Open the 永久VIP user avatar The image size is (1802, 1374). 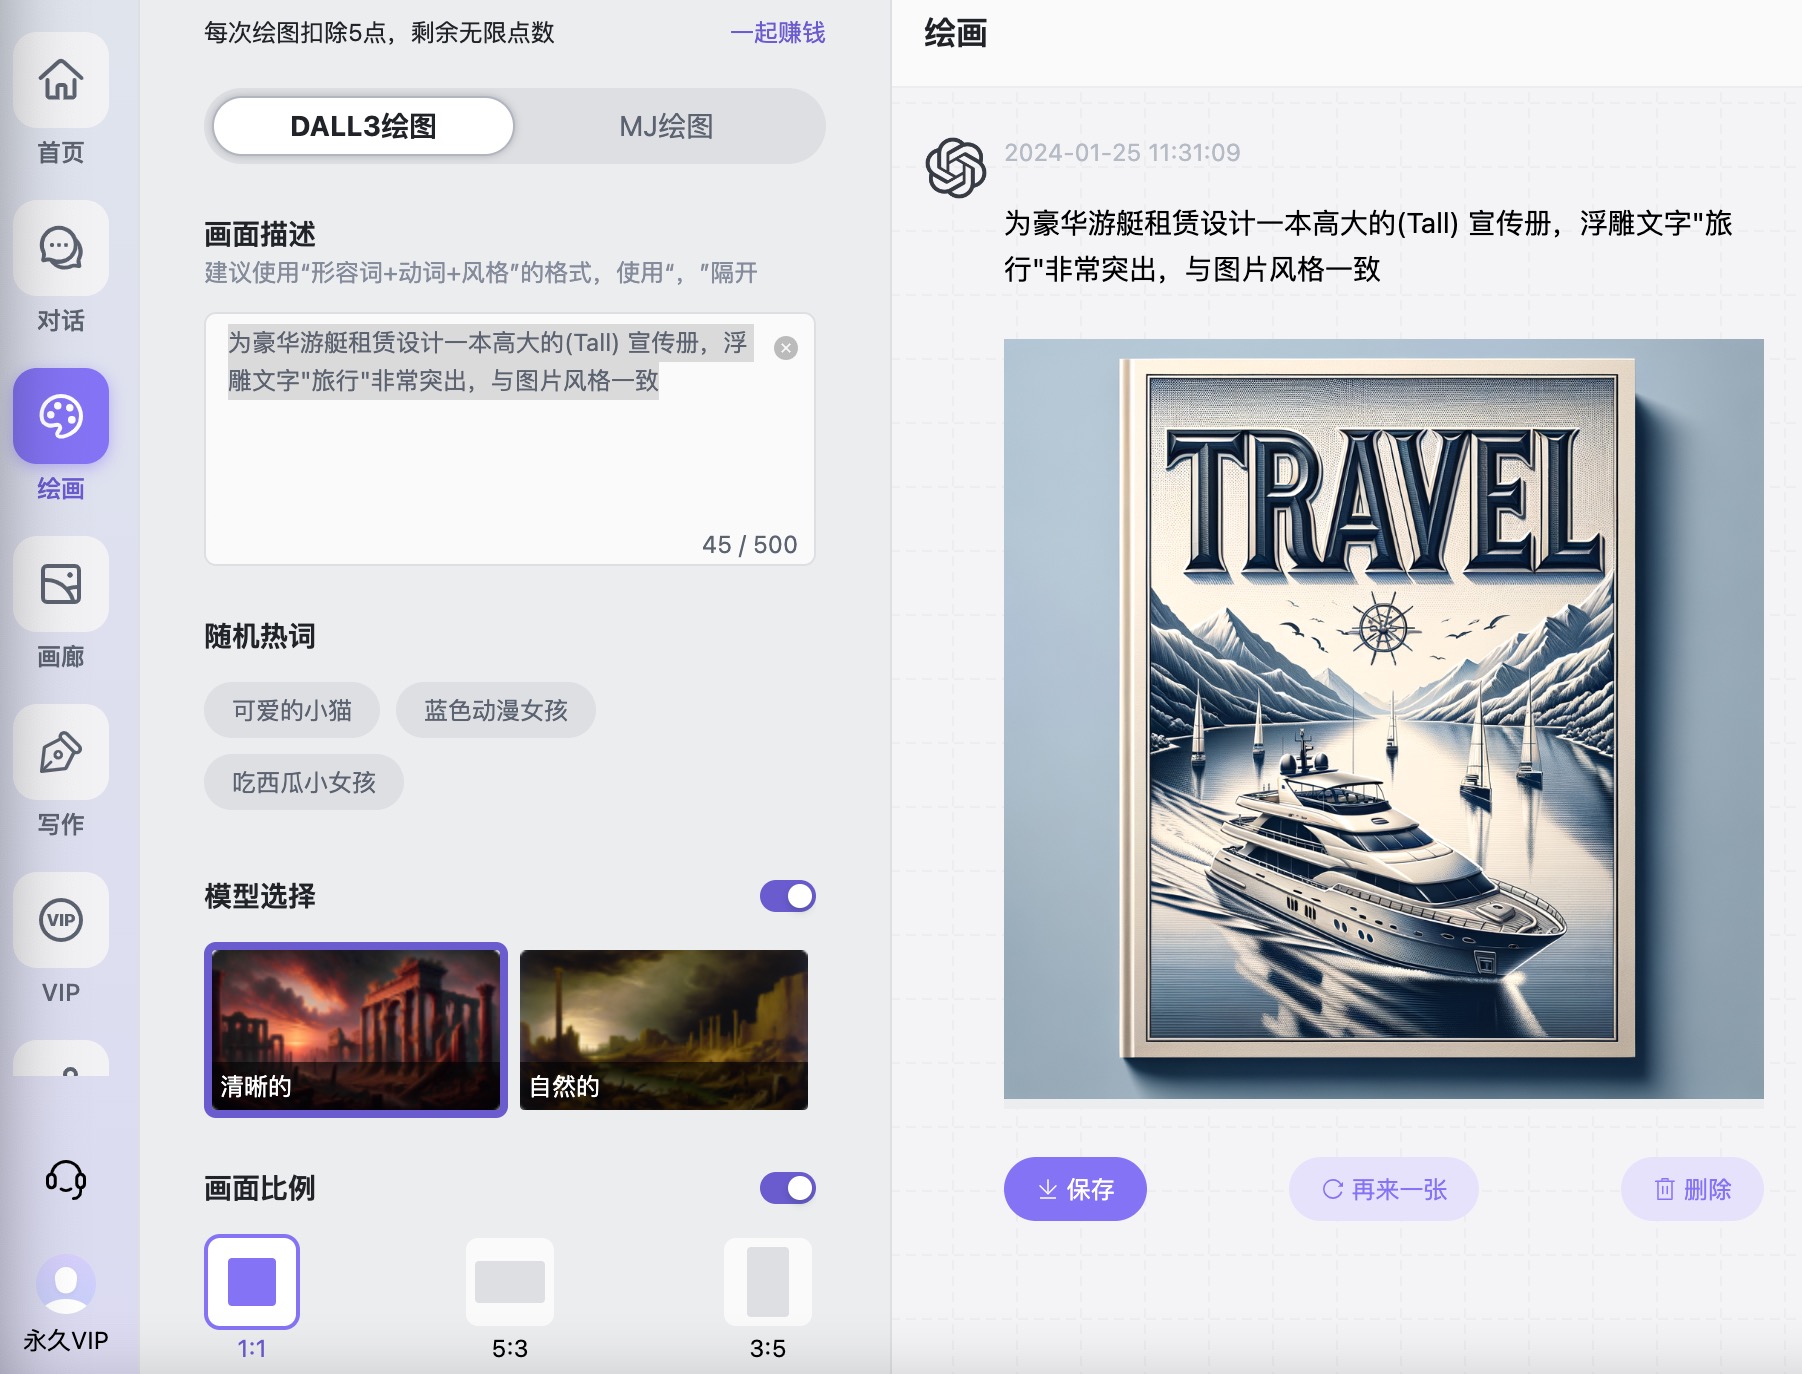tap(66, 1284)
